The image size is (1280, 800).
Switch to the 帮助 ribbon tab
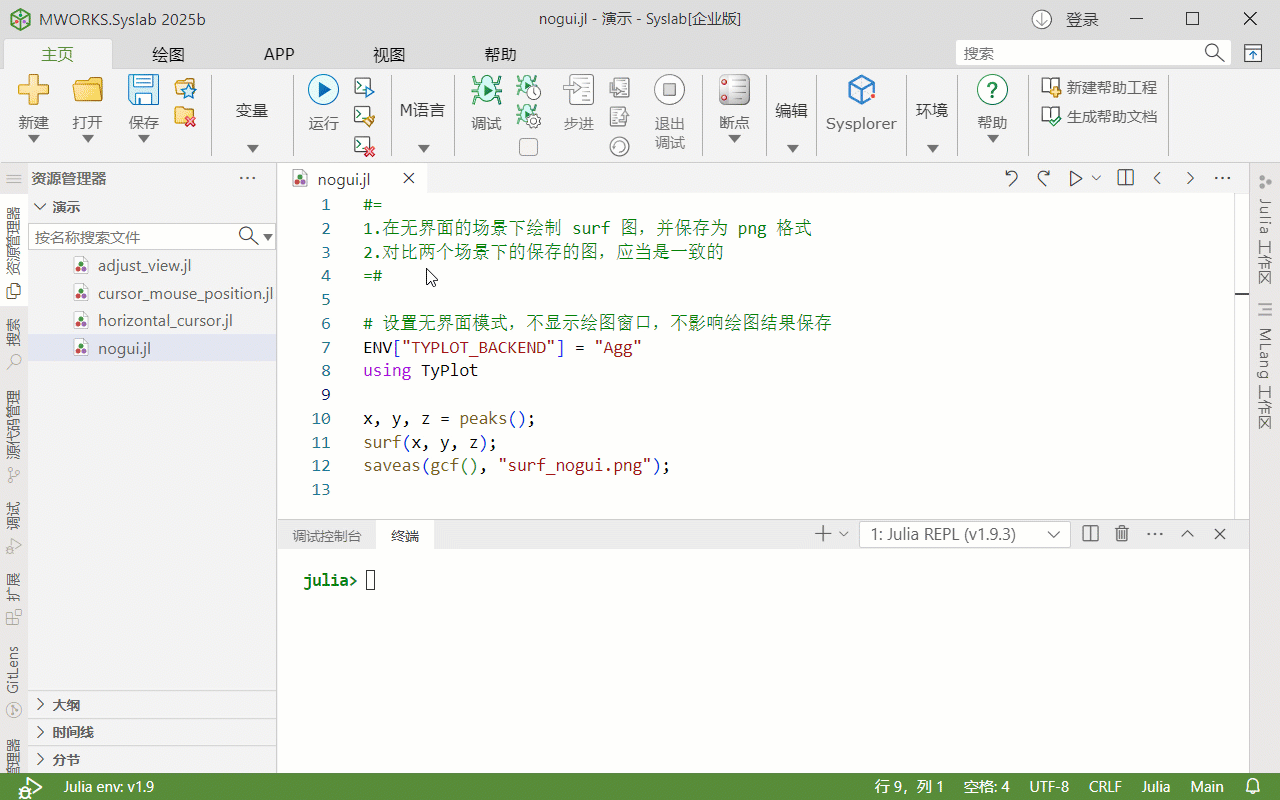(x=500, y=55)
